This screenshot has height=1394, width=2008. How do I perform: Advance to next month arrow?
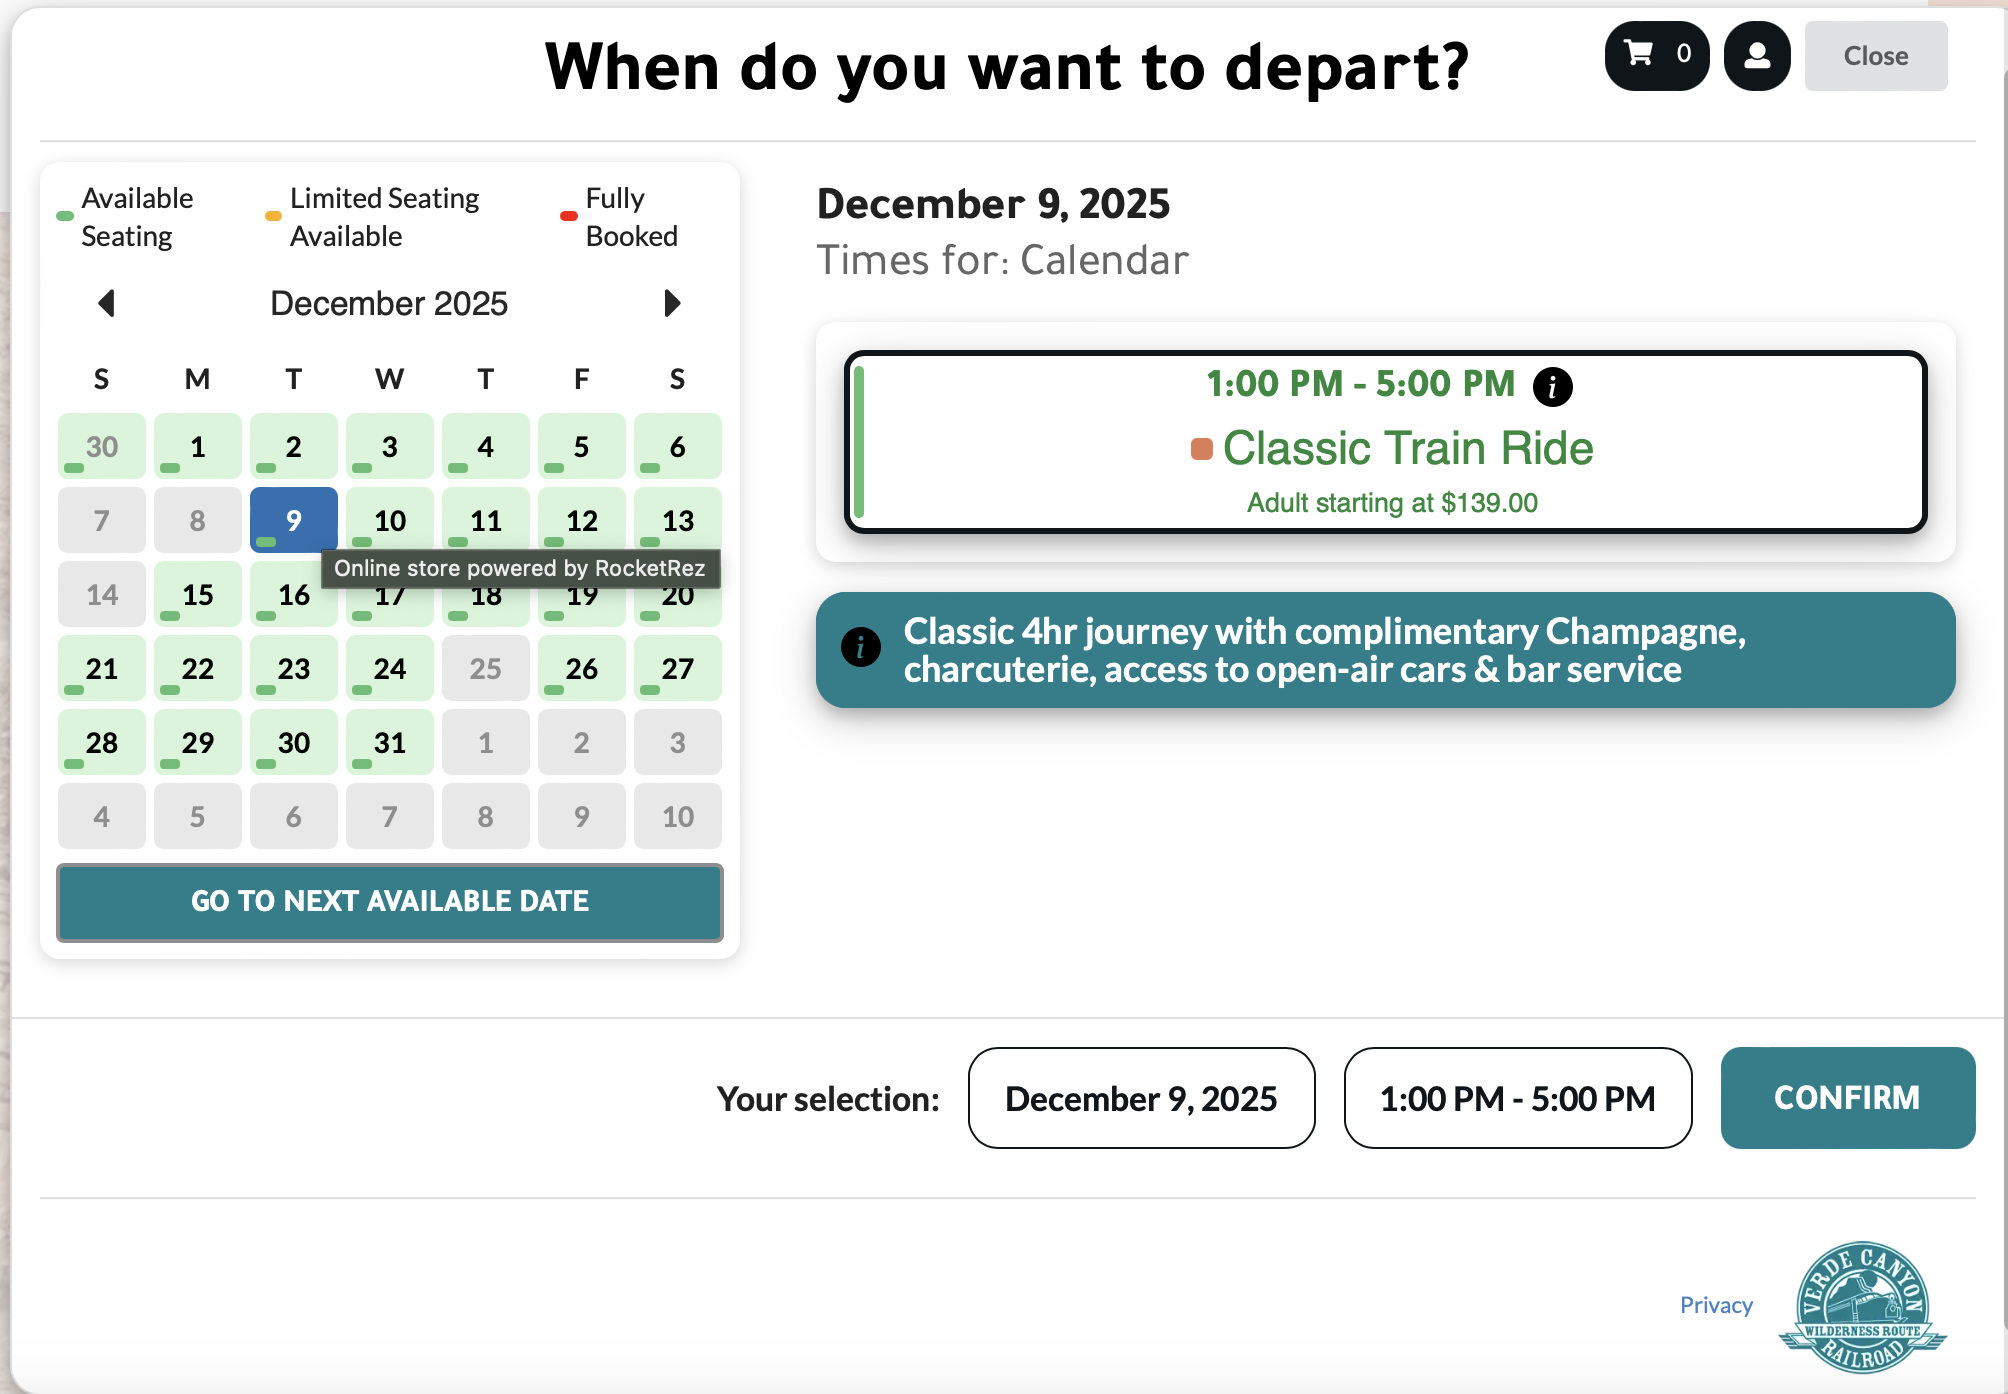pos(672,303)
